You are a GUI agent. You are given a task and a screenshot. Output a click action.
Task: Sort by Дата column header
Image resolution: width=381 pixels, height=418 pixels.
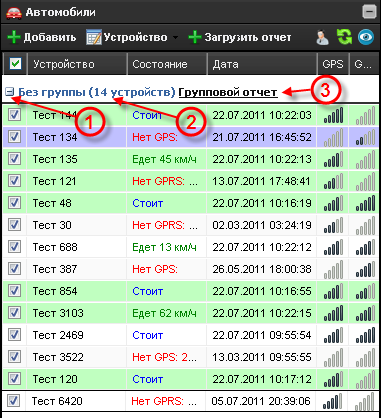[x=262, y=64]
